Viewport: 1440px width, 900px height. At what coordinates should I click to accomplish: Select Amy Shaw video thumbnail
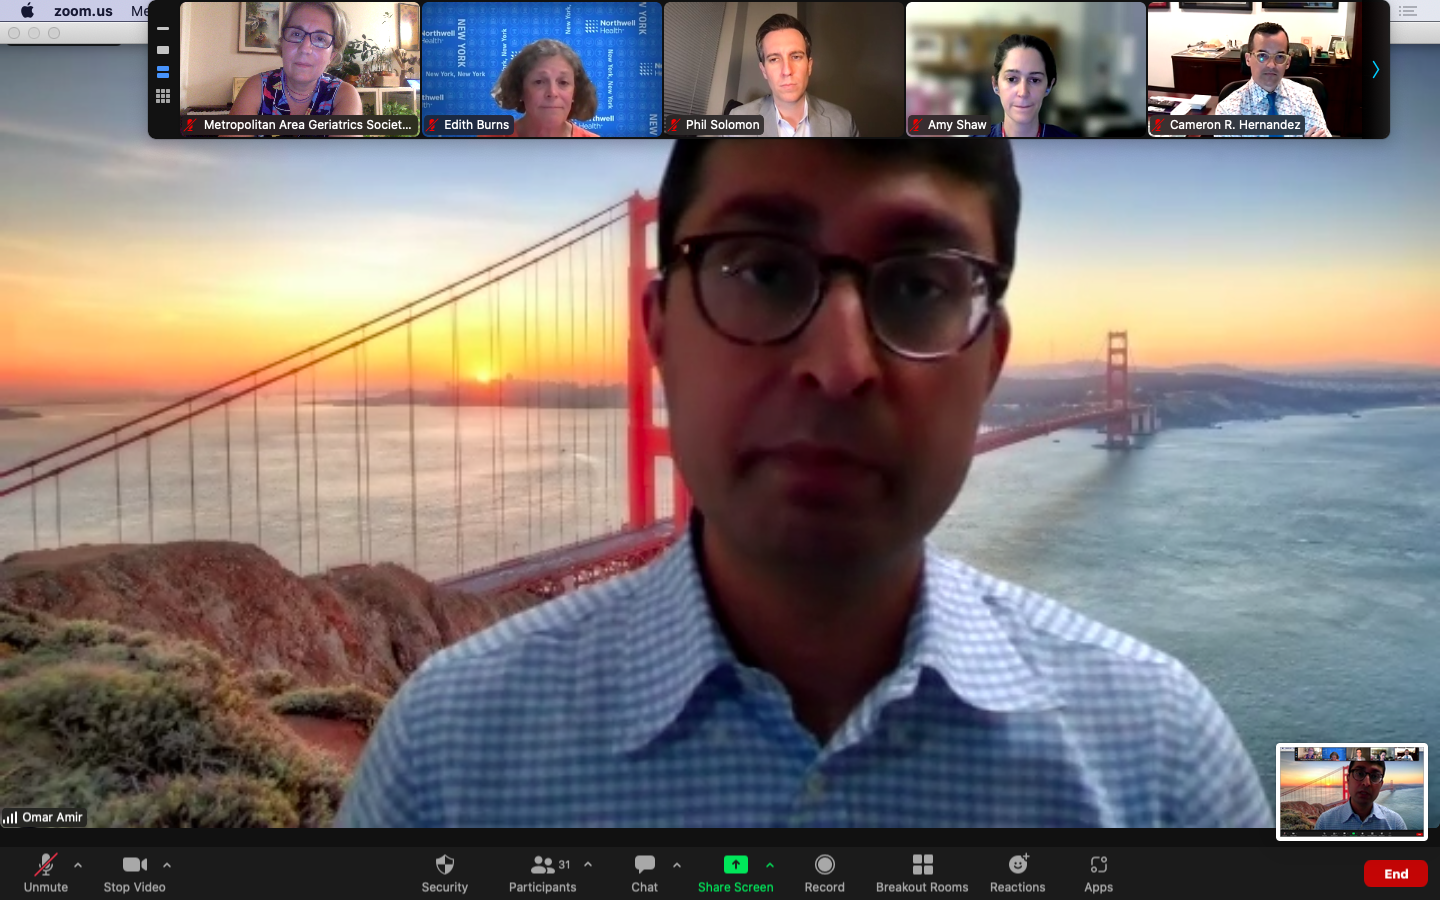pyautogui.click(x=1026, y=69)
